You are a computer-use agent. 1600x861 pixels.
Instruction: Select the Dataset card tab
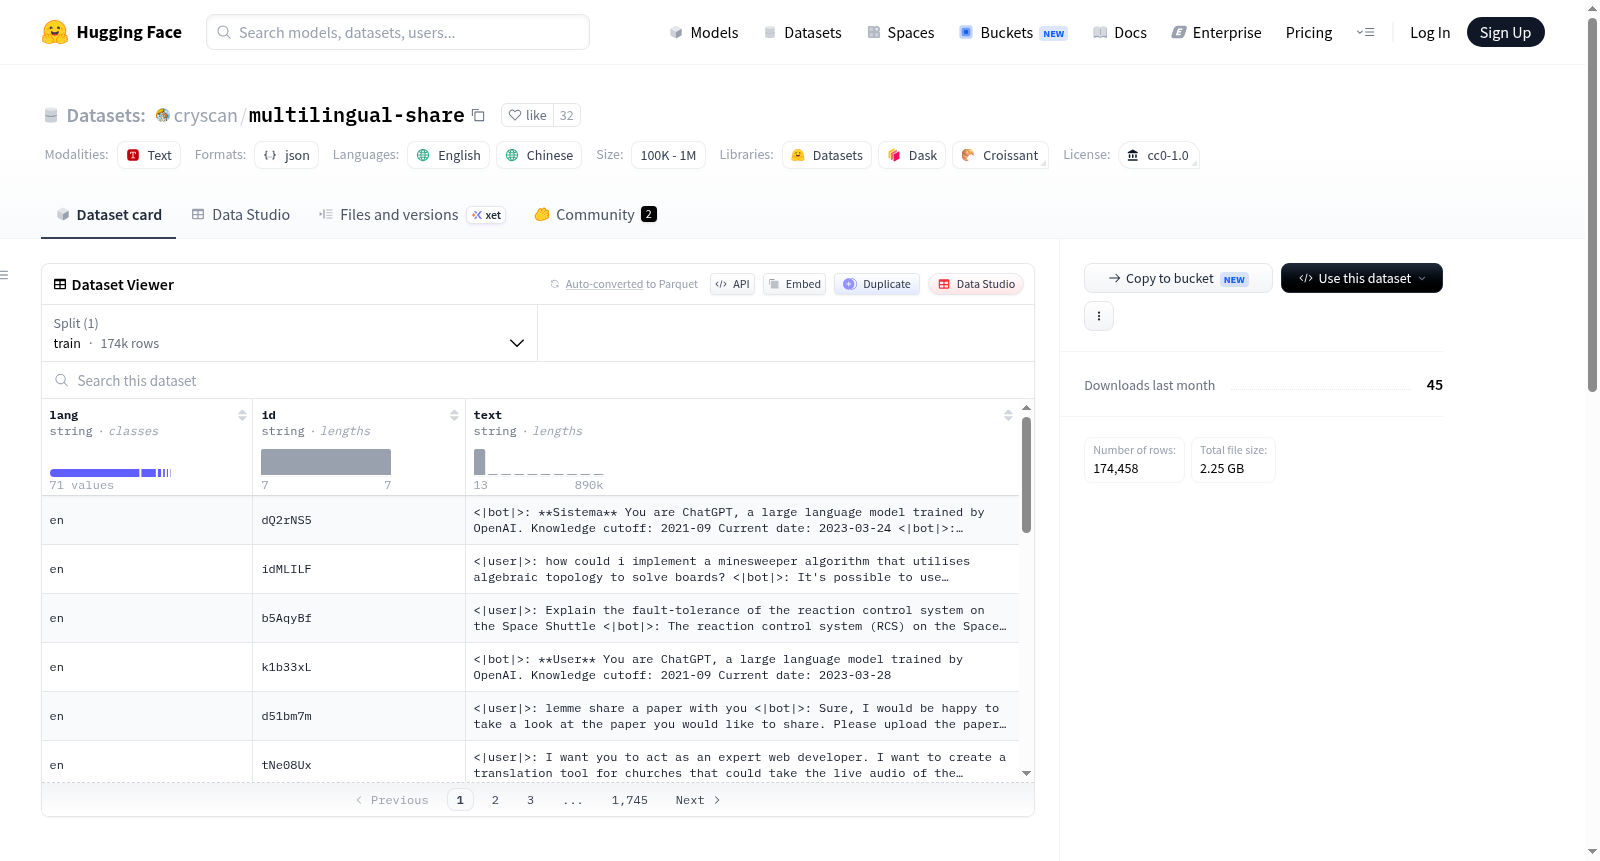pyautogui.click(x=108, y=215)
